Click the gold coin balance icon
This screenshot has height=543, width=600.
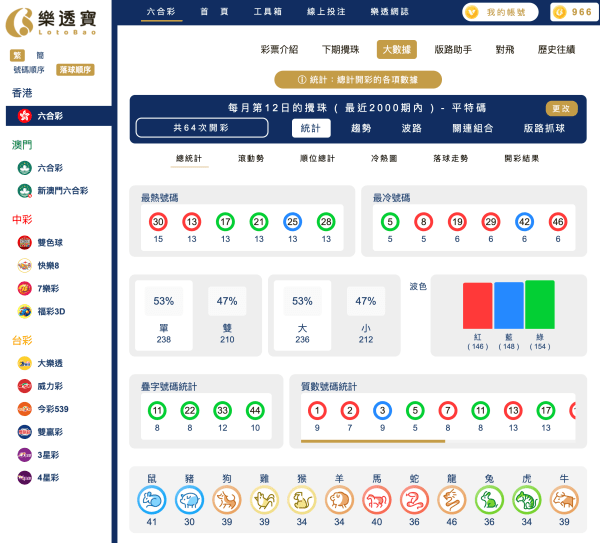point(560,13)
